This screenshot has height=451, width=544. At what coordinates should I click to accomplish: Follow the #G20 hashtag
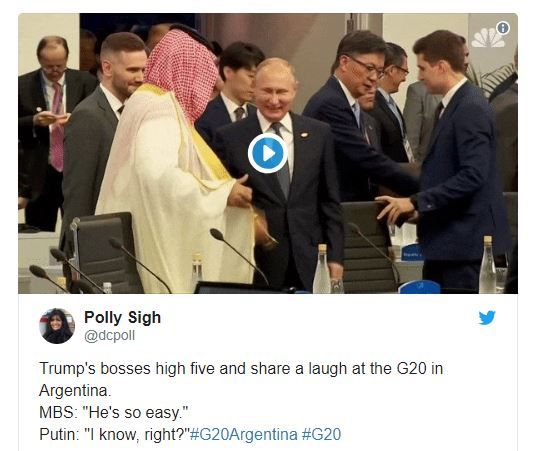(x=322, y=434)
